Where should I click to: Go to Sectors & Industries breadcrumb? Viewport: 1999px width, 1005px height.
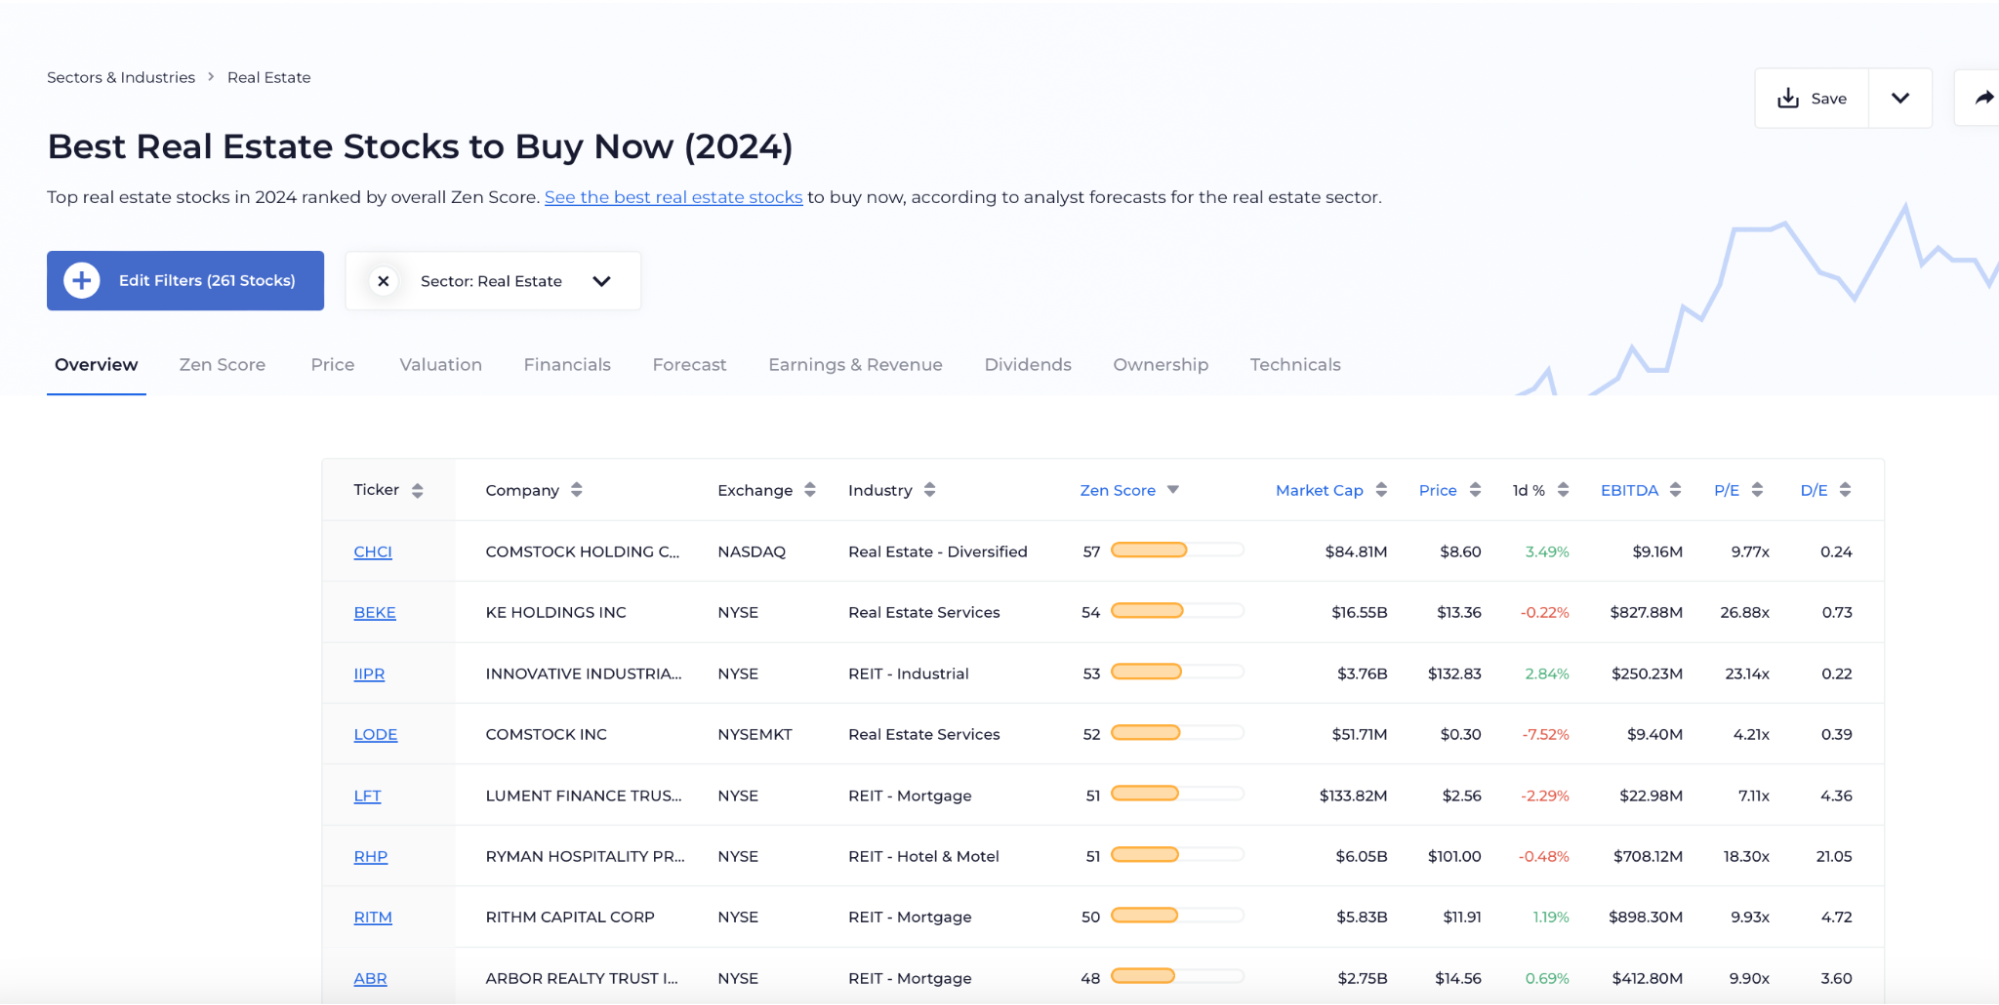(121, 77)
